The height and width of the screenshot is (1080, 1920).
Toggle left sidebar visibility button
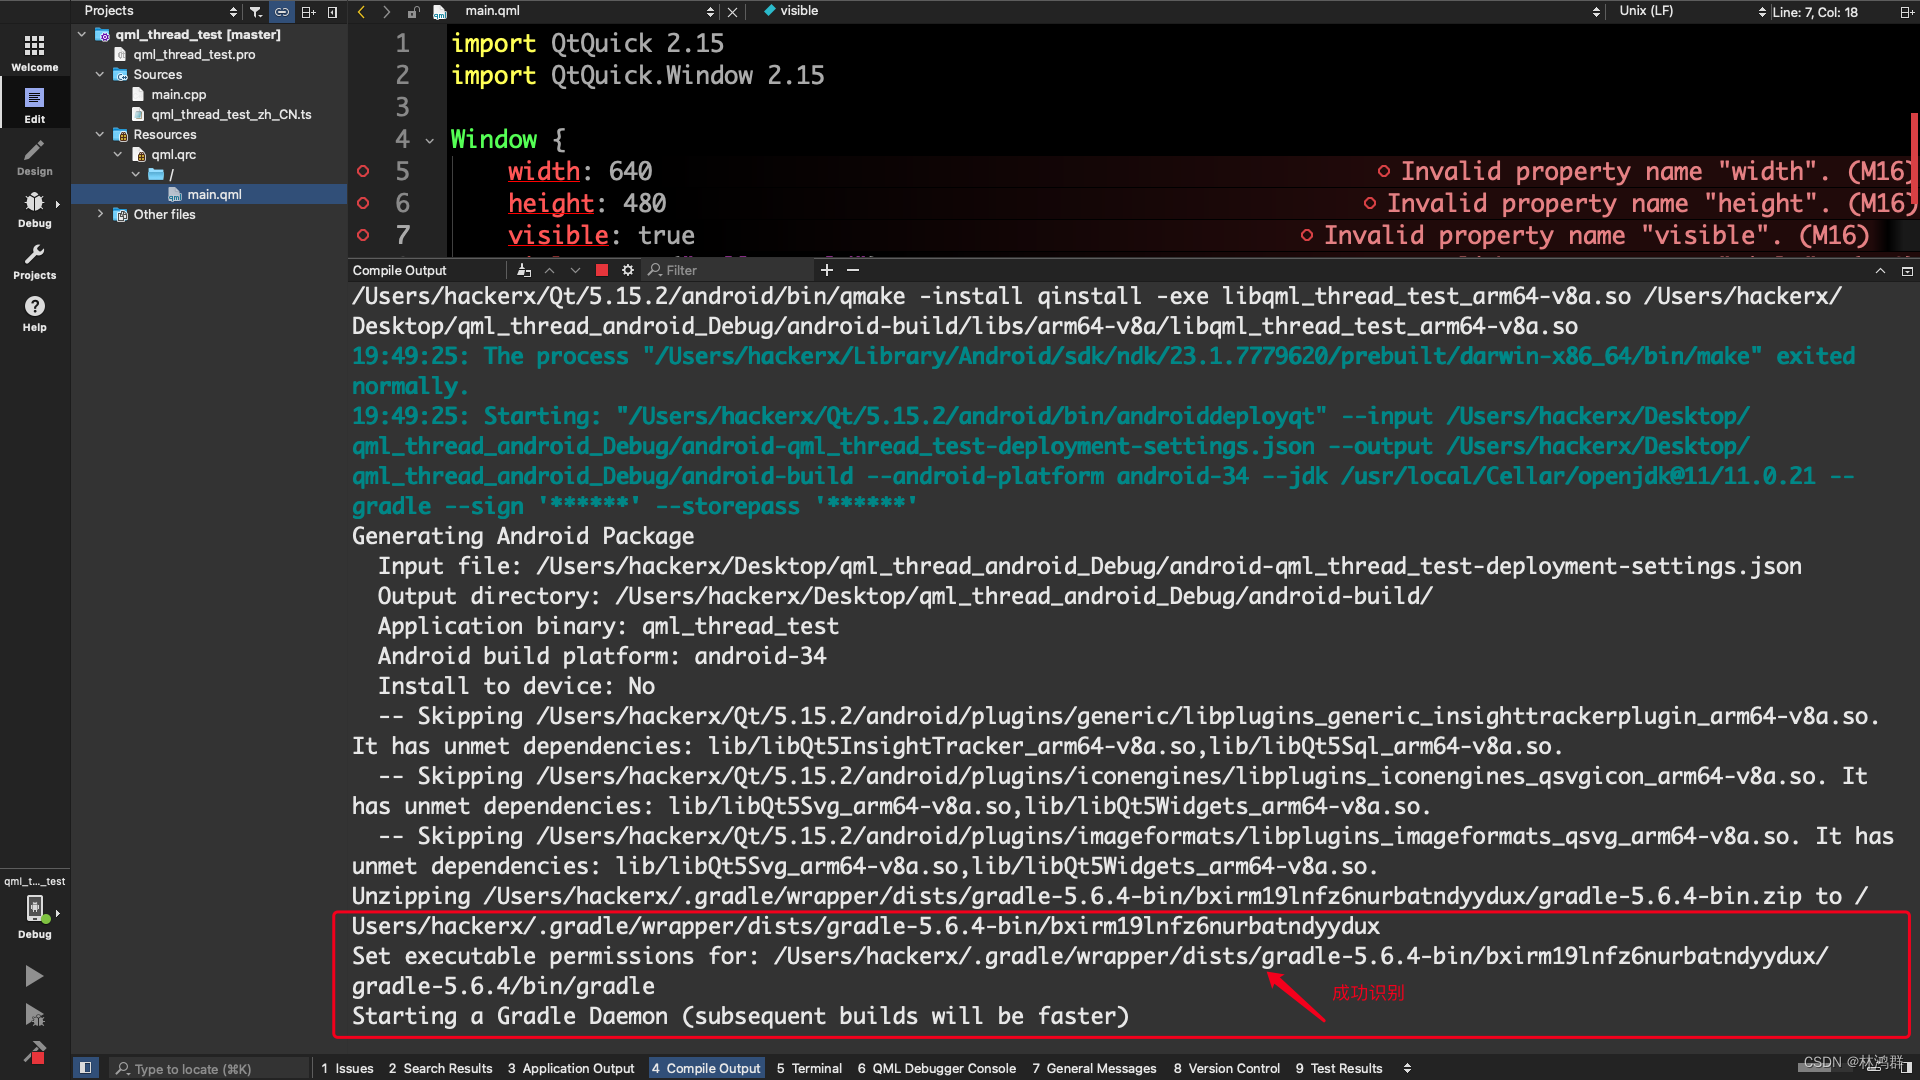pyautogui.click(x=86, y=1068)
